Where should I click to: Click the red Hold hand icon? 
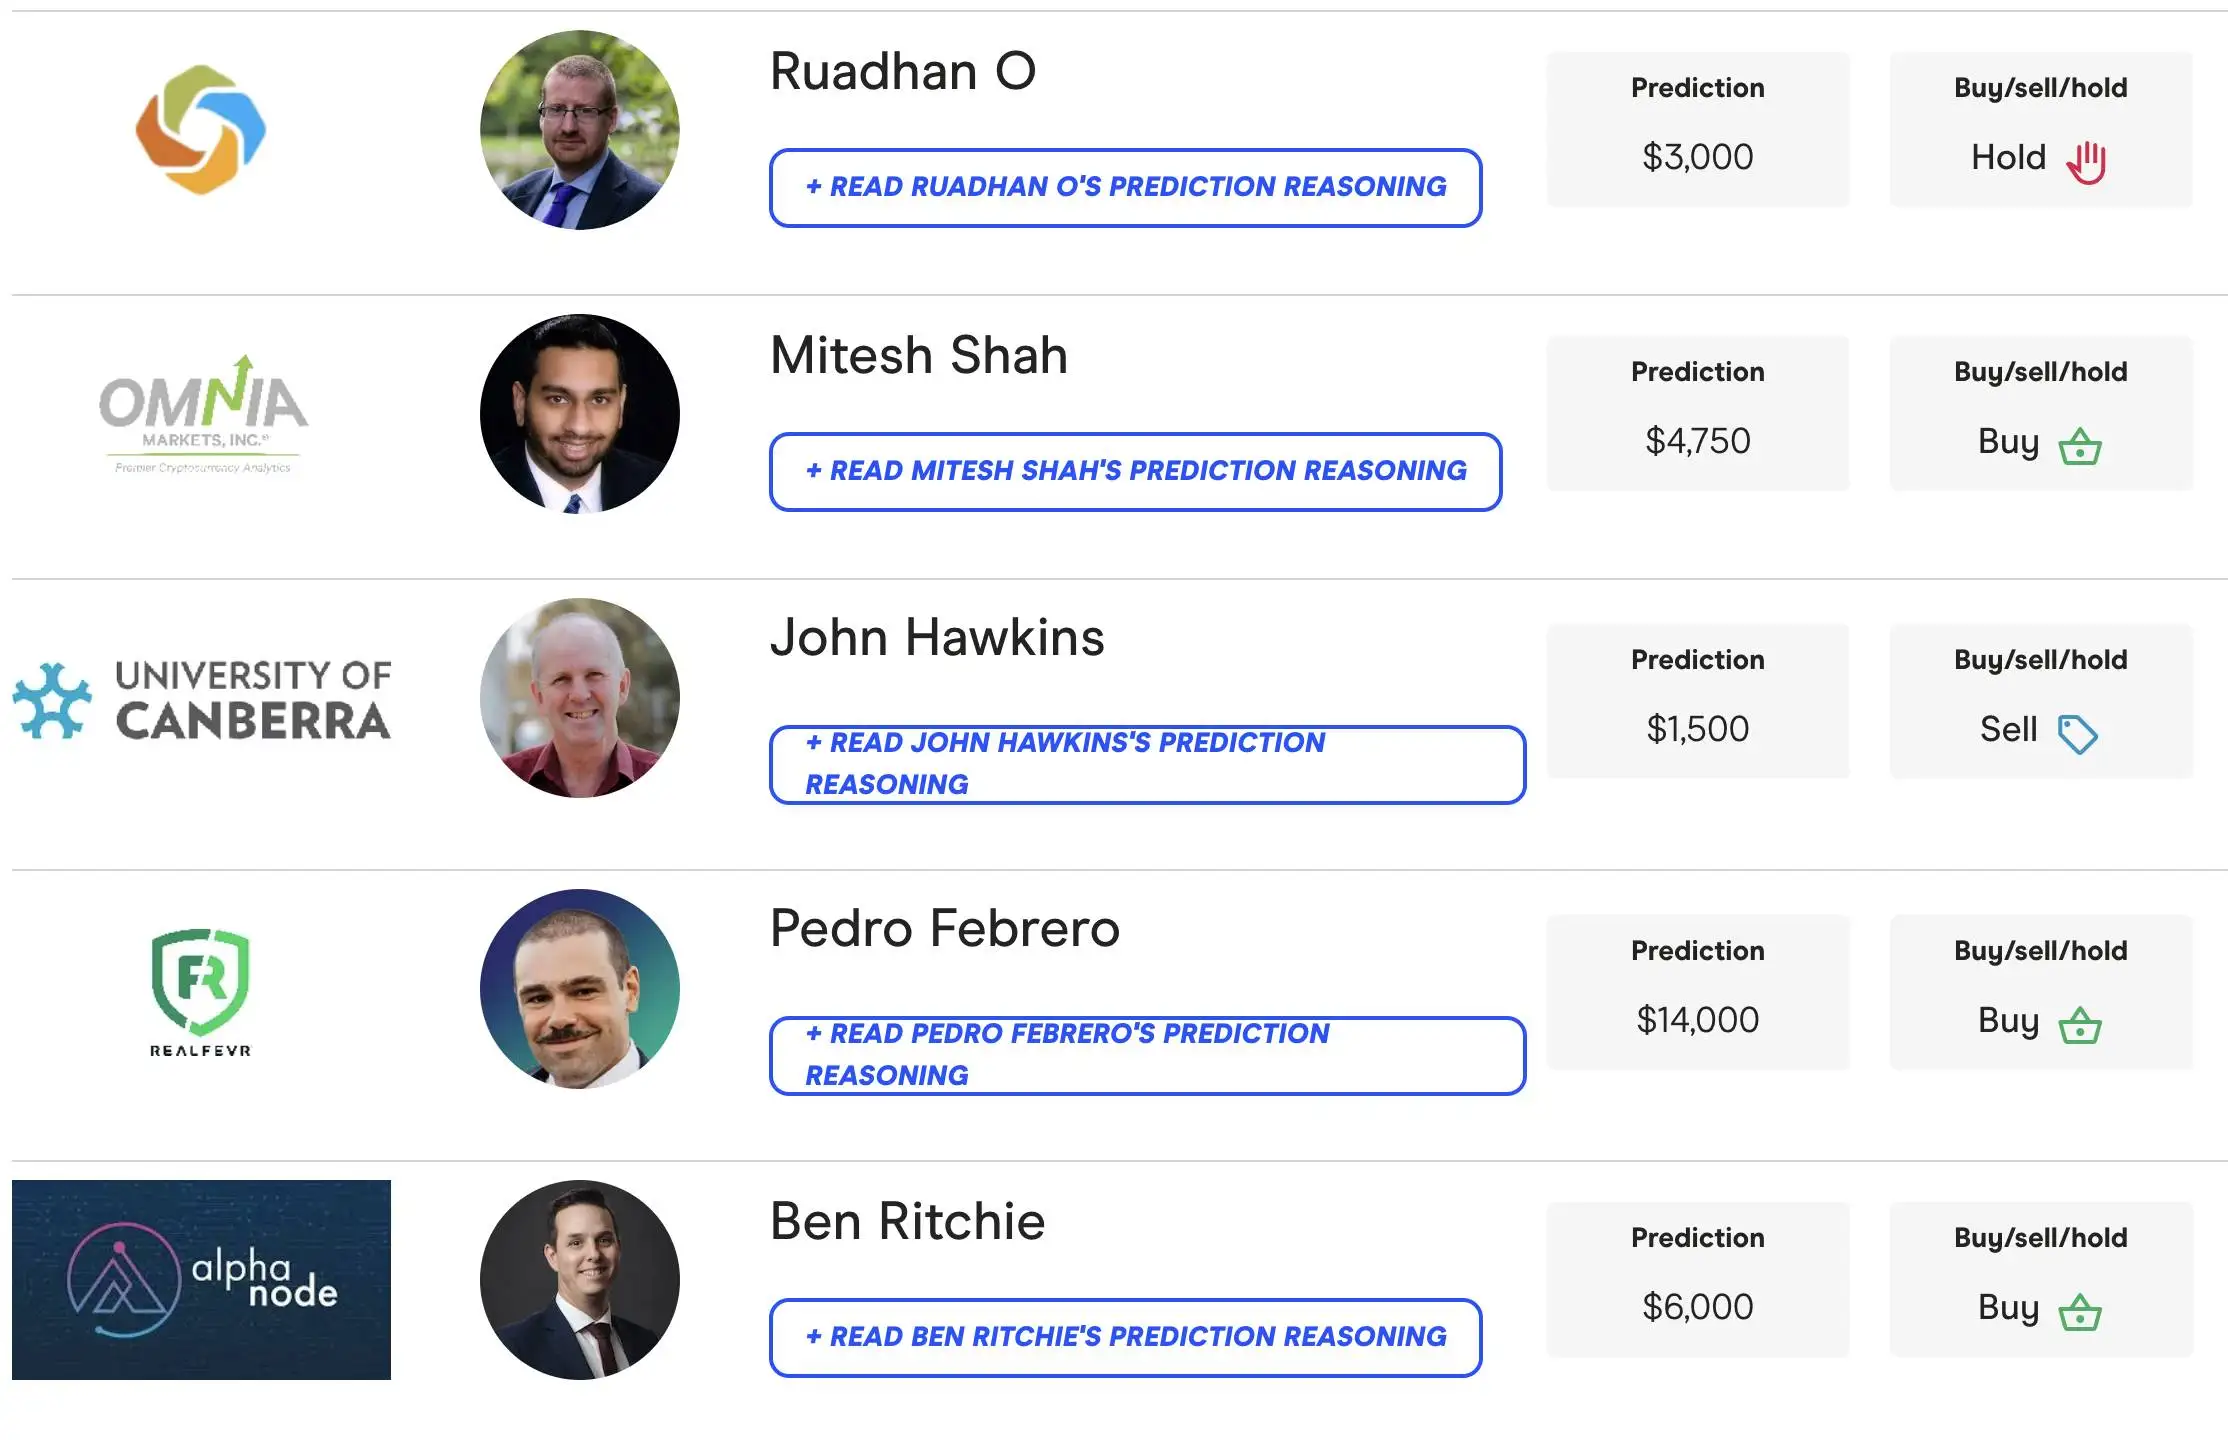(x=2086, y=161)
